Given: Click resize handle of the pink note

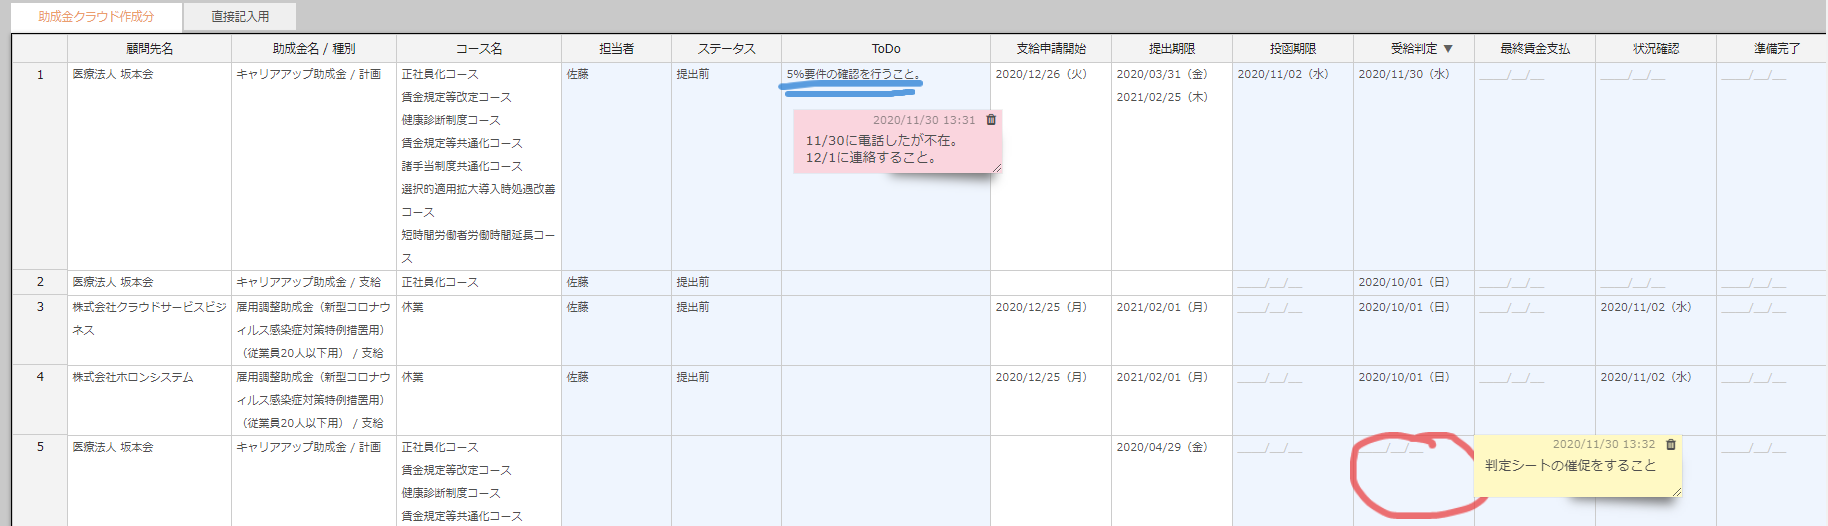Looking at the screenshot, I should pos(996,168).
